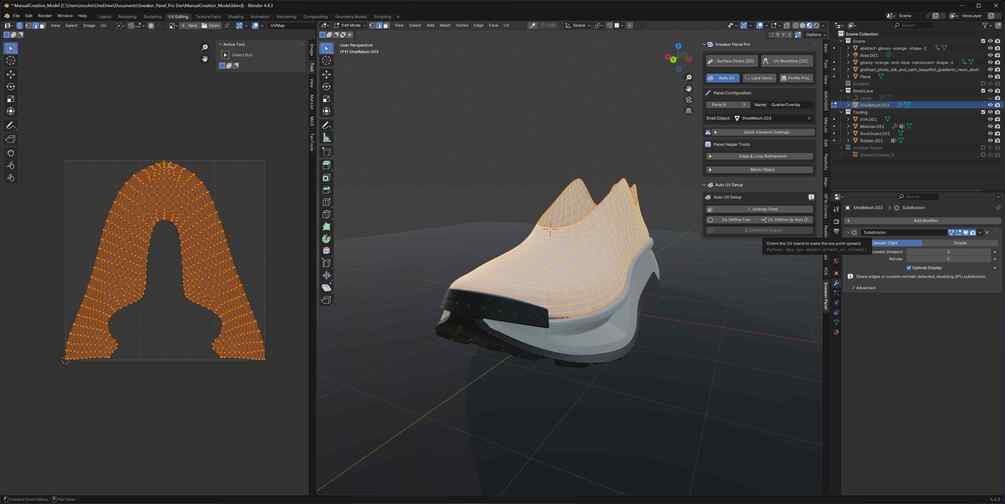
Task: Open the Panel preset dropdown in Panel Configuration
Action: click(x=727, y=105)
